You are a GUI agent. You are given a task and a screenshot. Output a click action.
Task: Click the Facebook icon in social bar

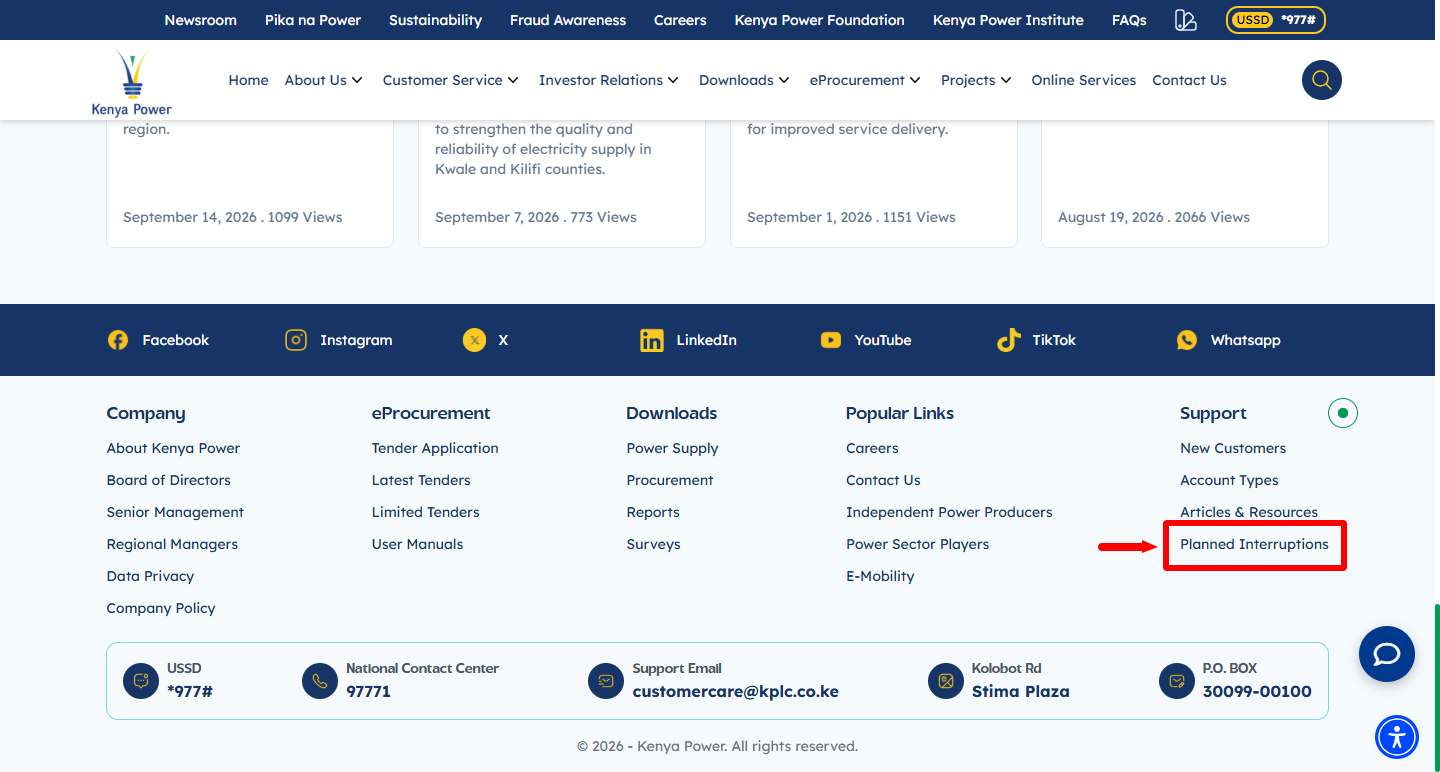118,340
